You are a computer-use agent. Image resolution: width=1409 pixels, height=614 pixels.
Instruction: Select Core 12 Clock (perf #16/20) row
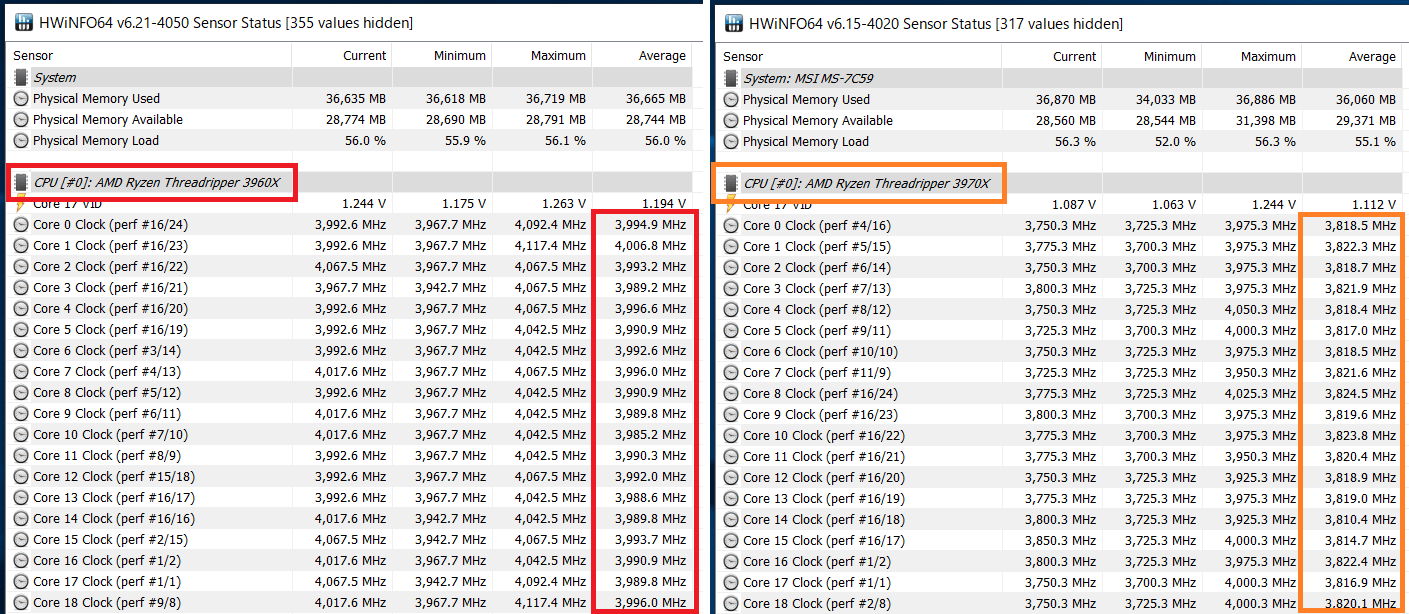1059,477
